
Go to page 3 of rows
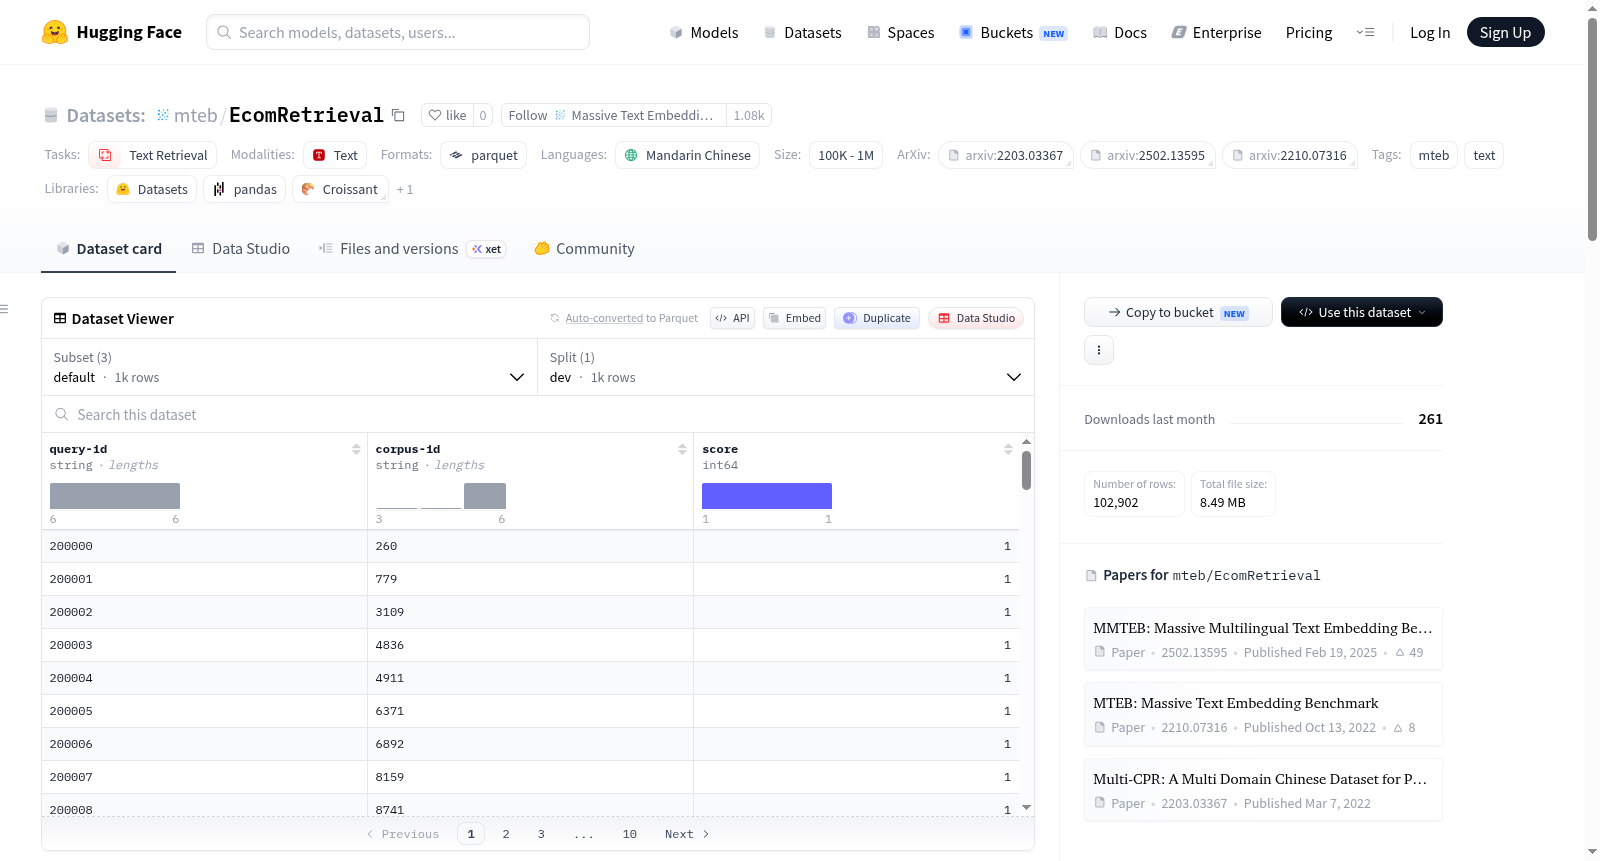coord(541,834)
